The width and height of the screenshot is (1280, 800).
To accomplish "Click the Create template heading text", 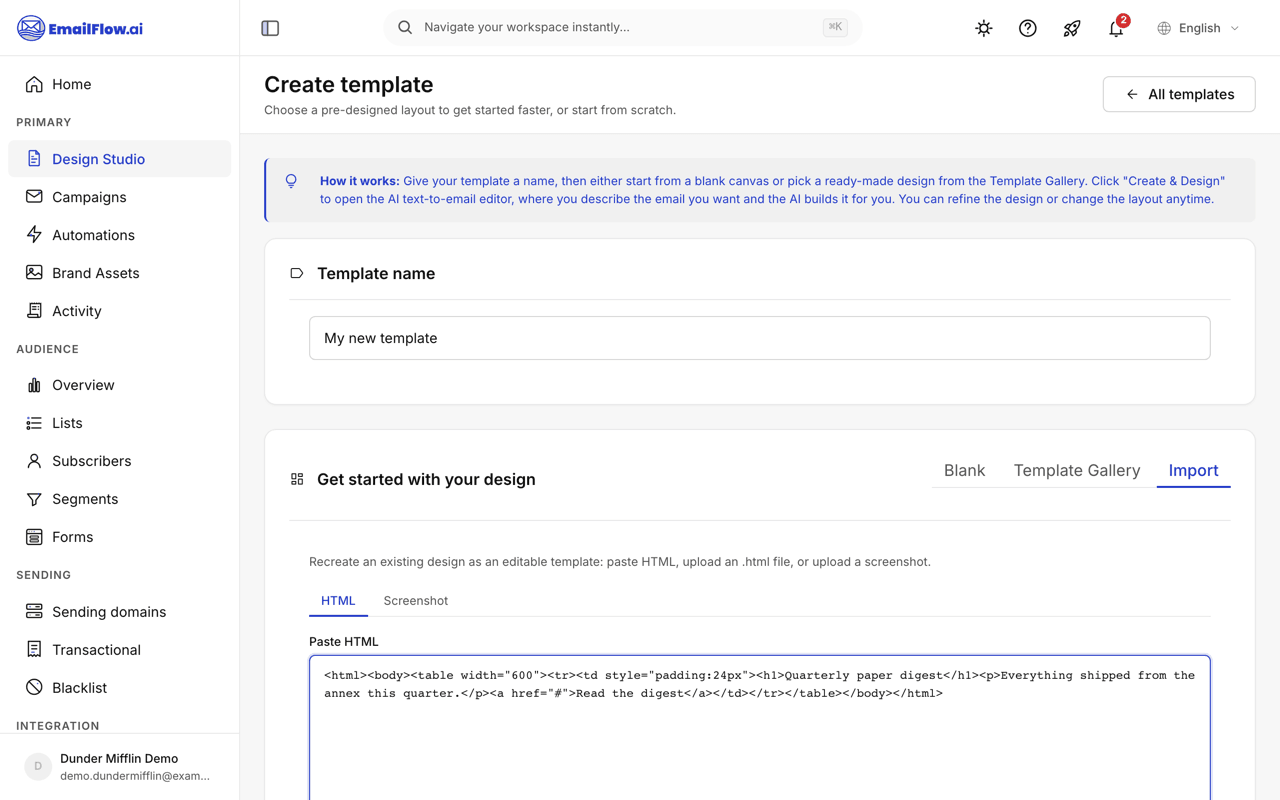I will click(x=349, y=84).
